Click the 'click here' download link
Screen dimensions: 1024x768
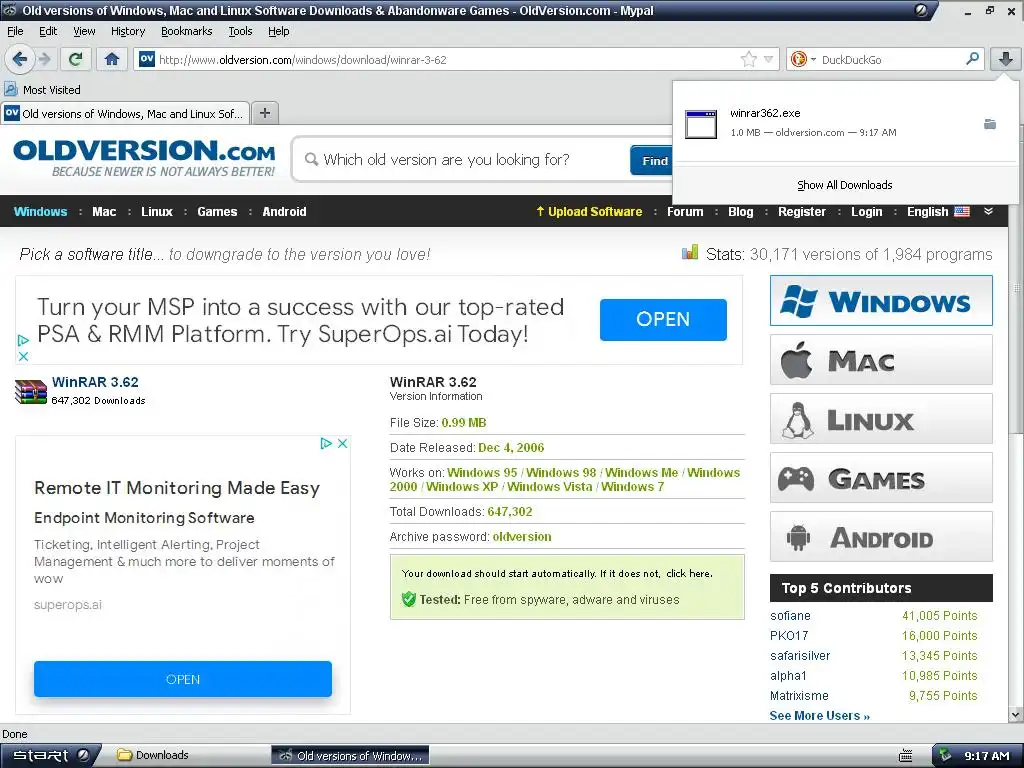[x=688, y=573]
